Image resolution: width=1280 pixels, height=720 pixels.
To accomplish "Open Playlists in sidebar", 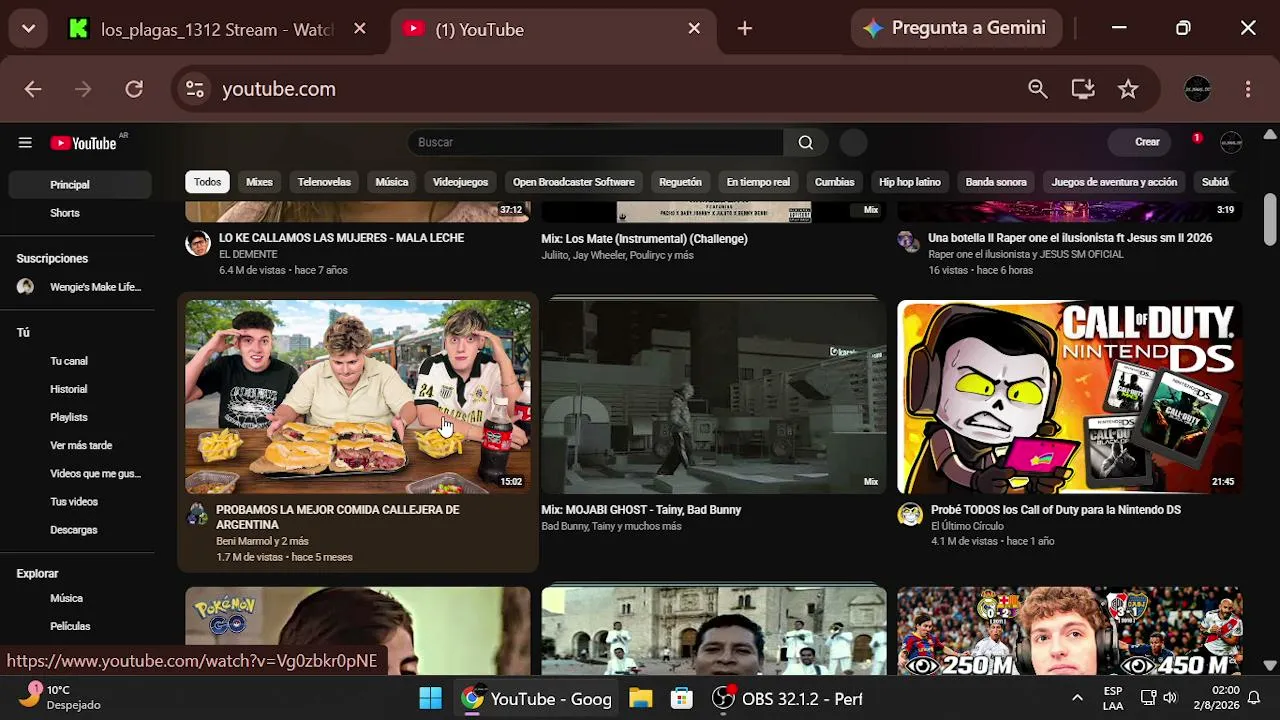I will tap(80, 417).
